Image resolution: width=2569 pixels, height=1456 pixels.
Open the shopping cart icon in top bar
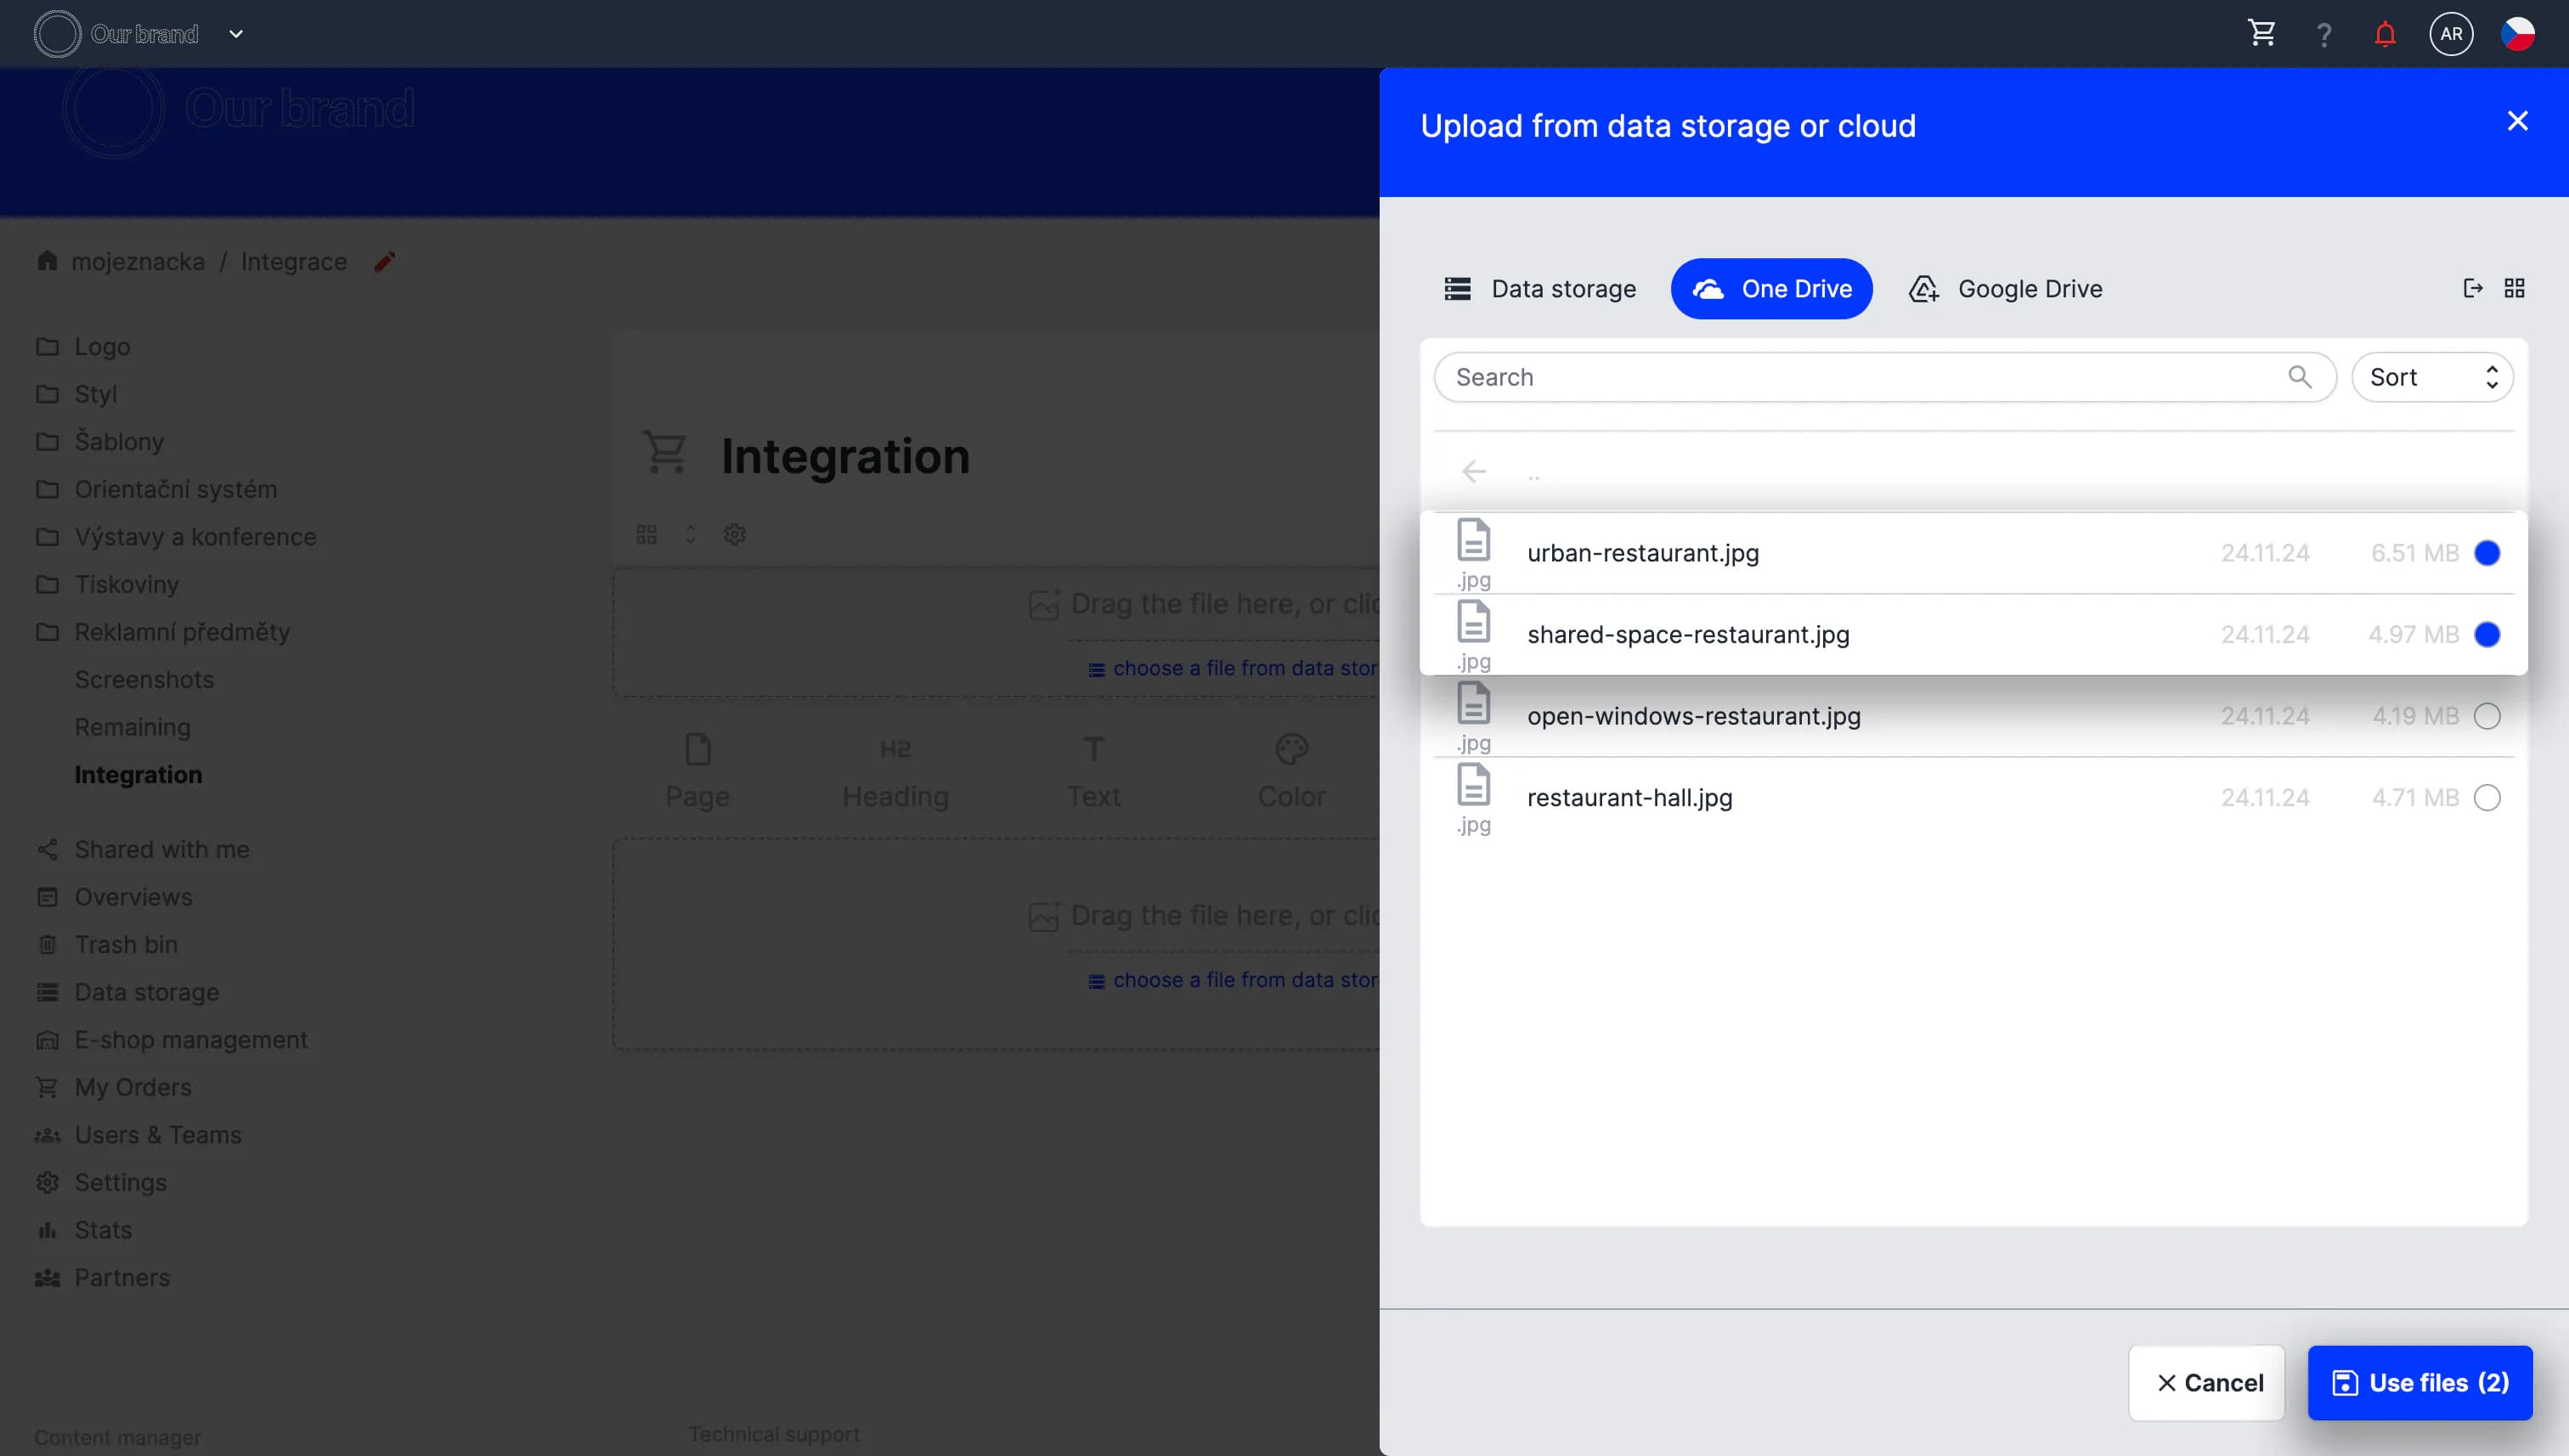click(x=2261, y=33)
